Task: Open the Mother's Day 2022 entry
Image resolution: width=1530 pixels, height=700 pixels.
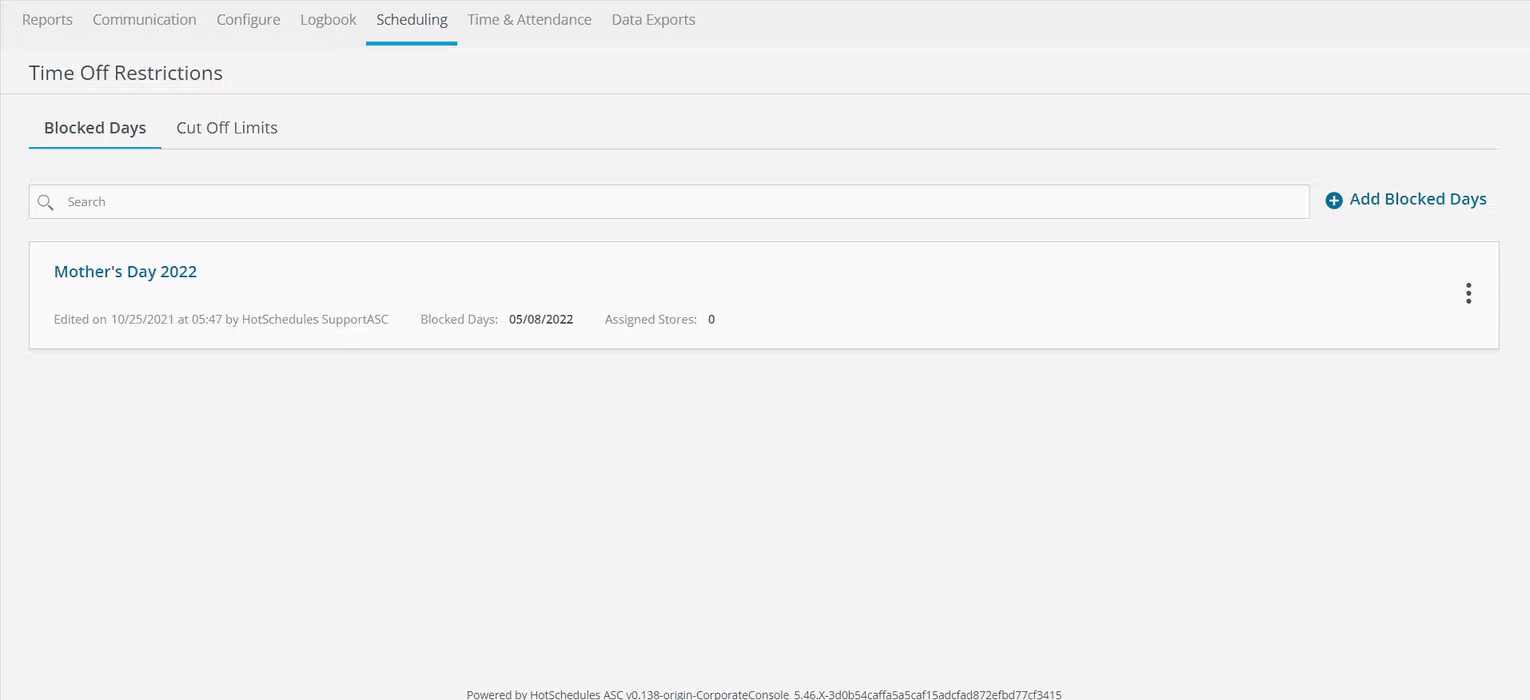Action: pos(125,272)
